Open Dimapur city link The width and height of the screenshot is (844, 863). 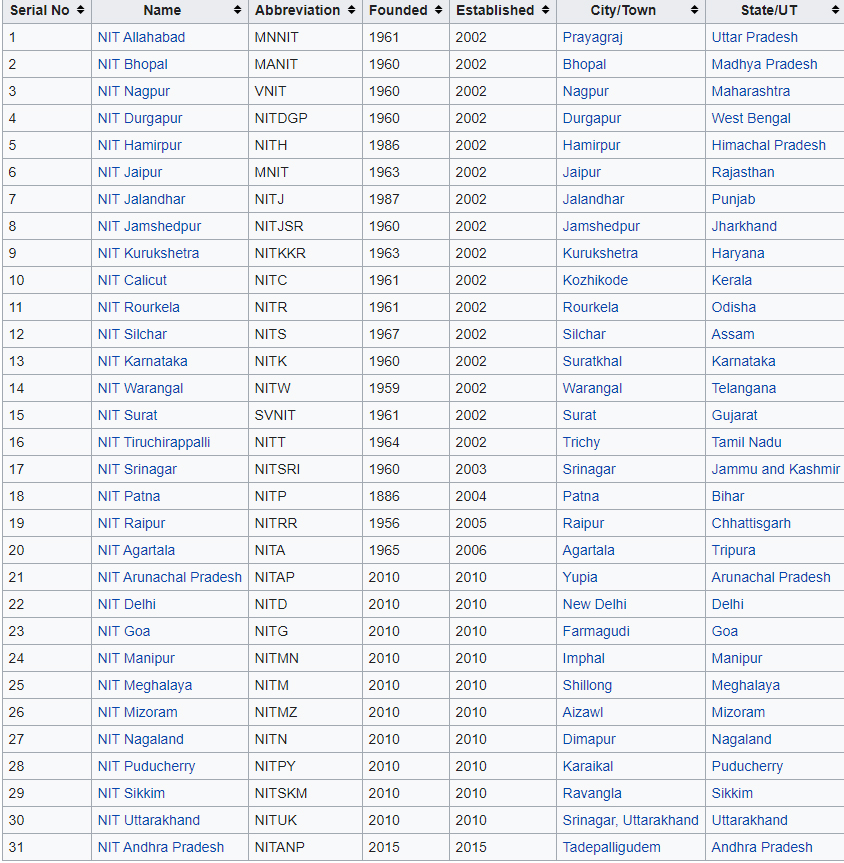coord(589,739)
